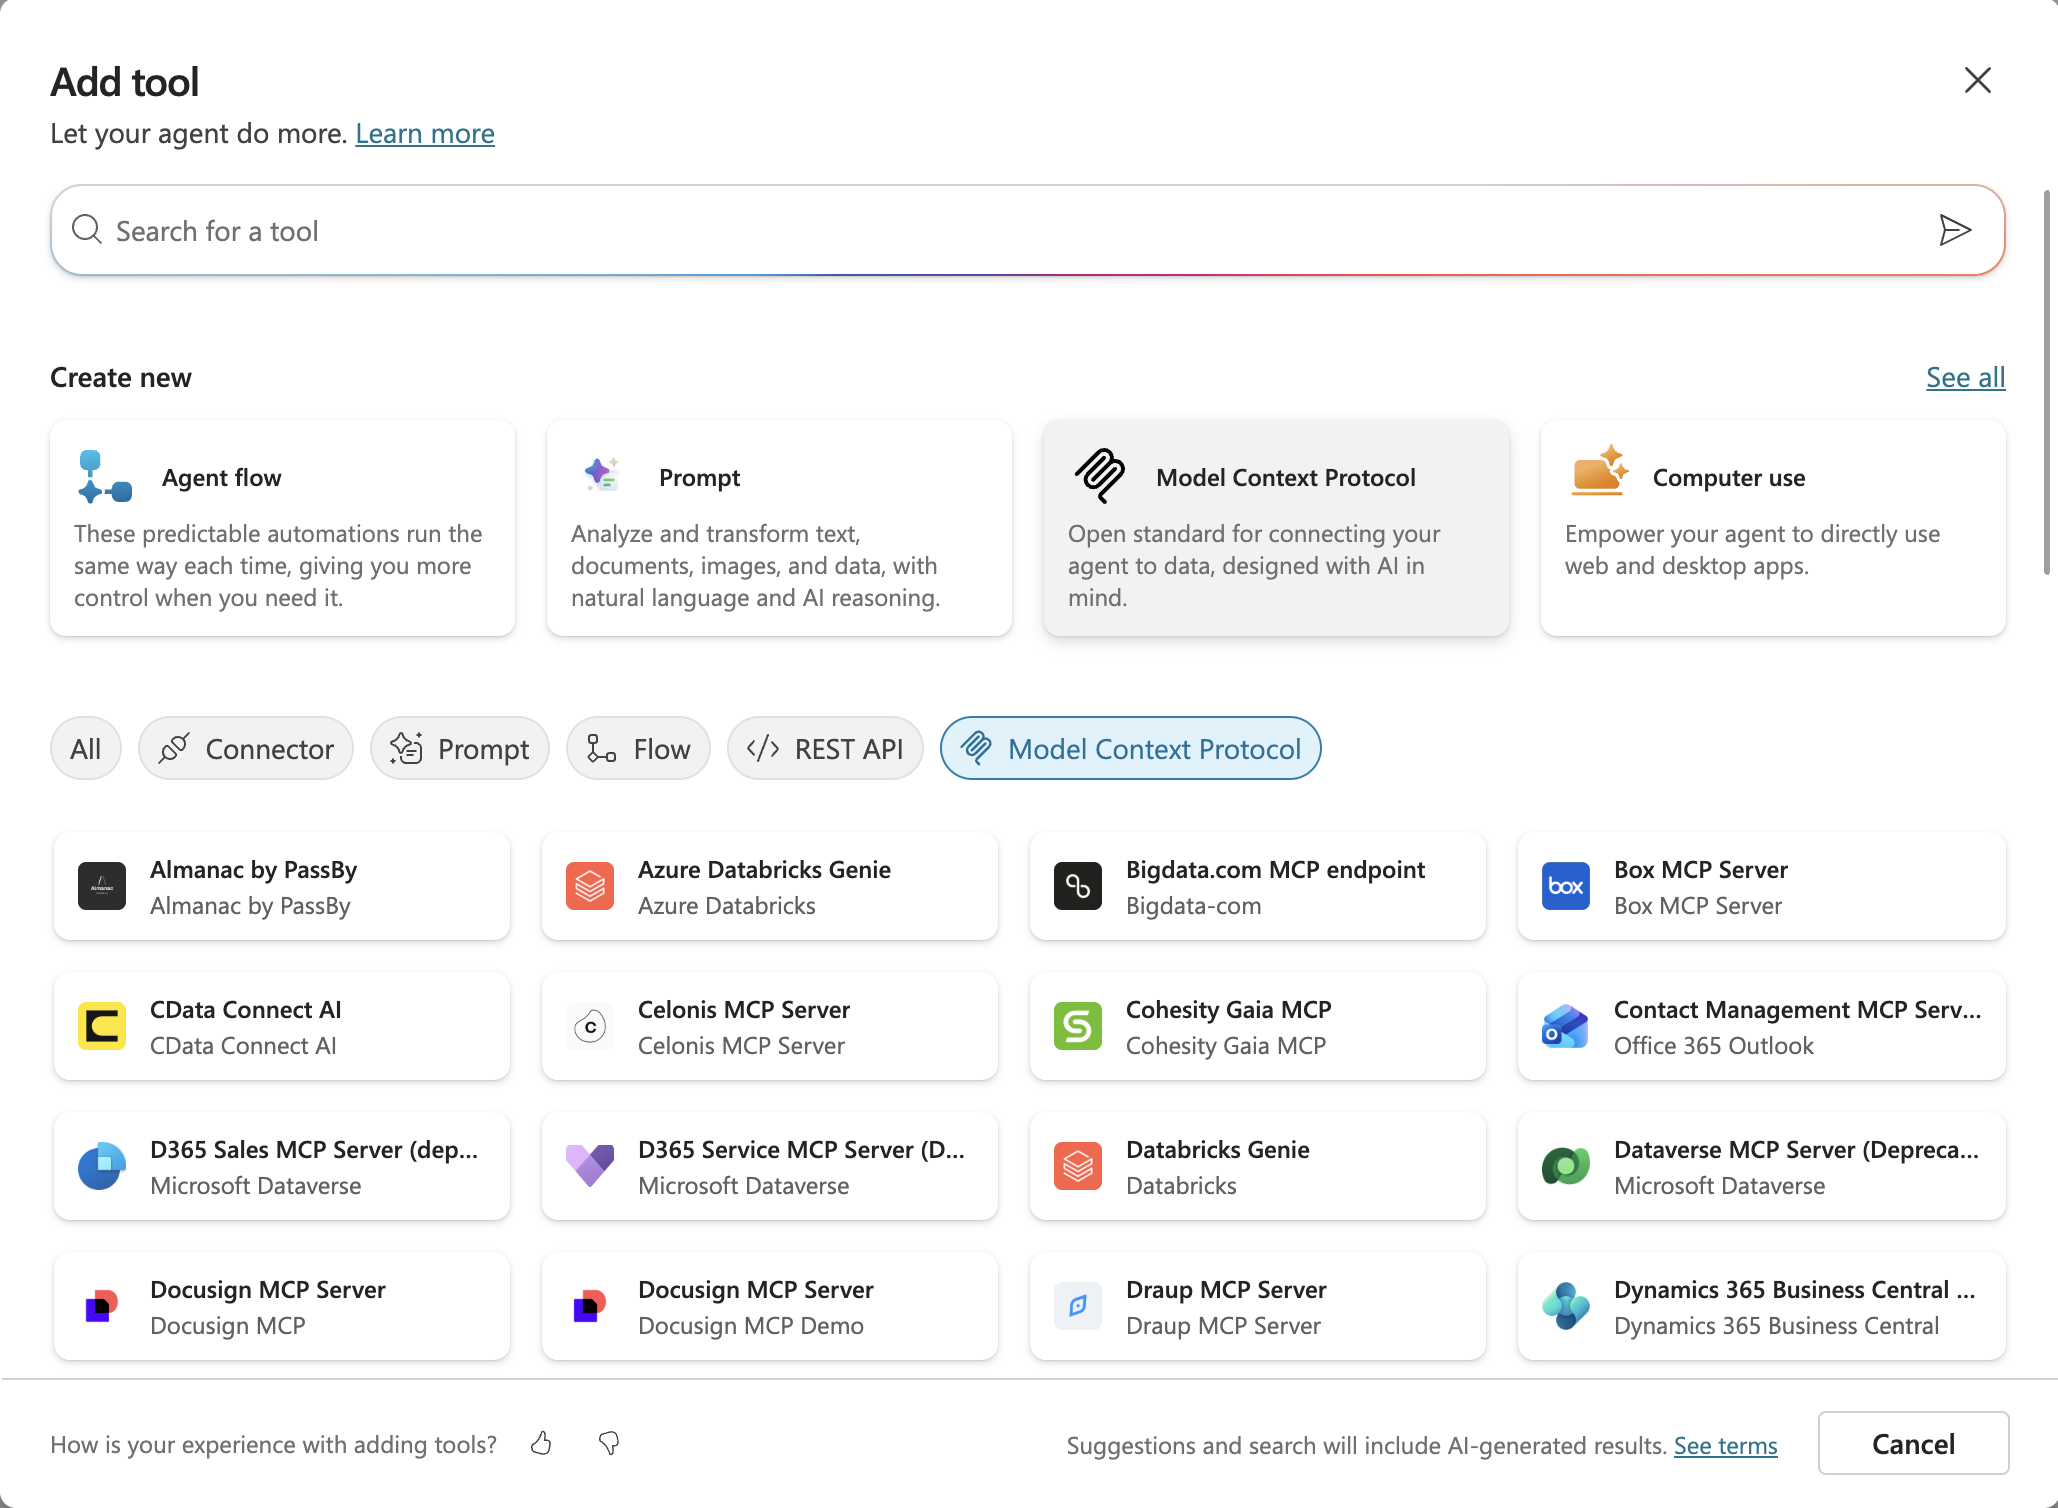Click the Docusign MCP Demo icon
The width and height of the screenshot is (2058, 1508).
pos(590,1306)
